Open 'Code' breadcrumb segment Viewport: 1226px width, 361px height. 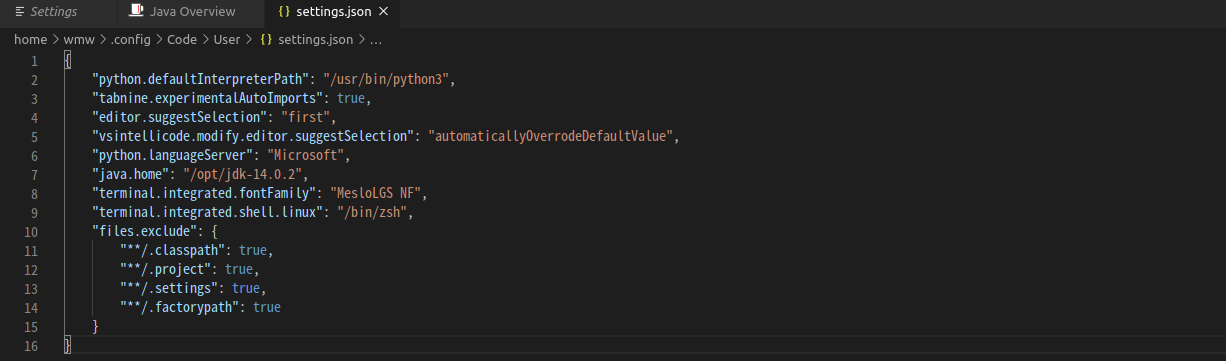(182, 40)
